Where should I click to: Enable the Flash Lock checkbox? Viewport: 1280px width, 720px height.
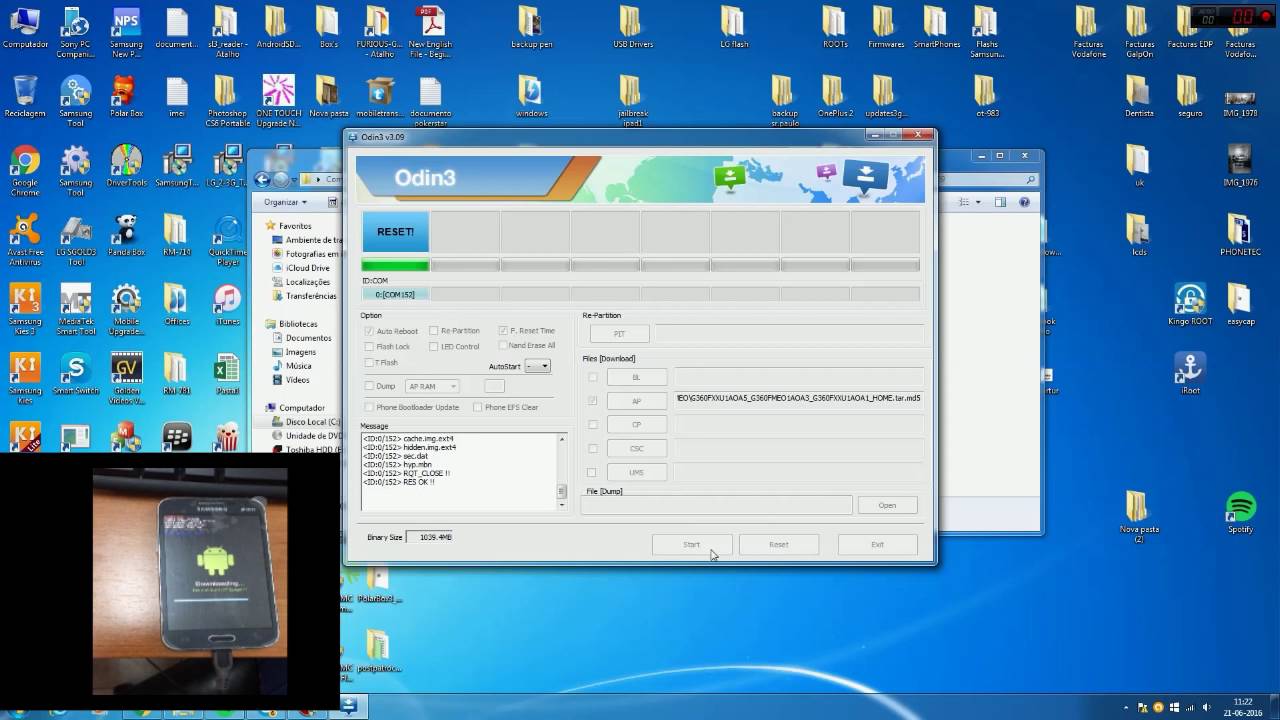pos(370,347)
